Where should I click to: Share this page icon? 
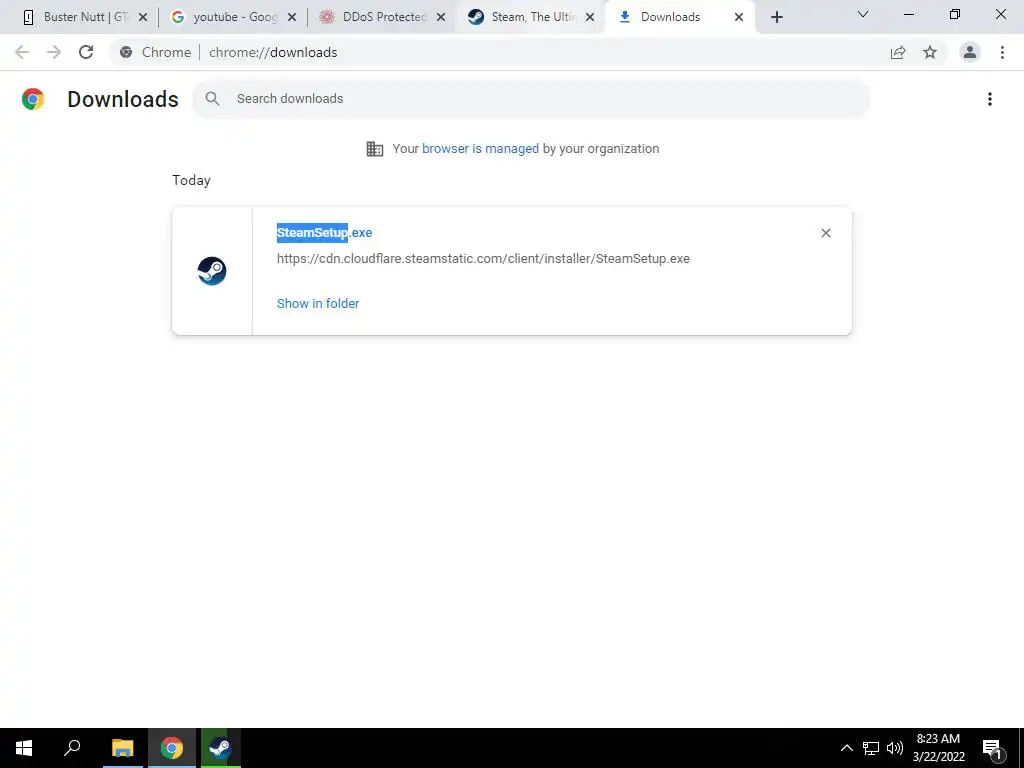pos(898,52)
